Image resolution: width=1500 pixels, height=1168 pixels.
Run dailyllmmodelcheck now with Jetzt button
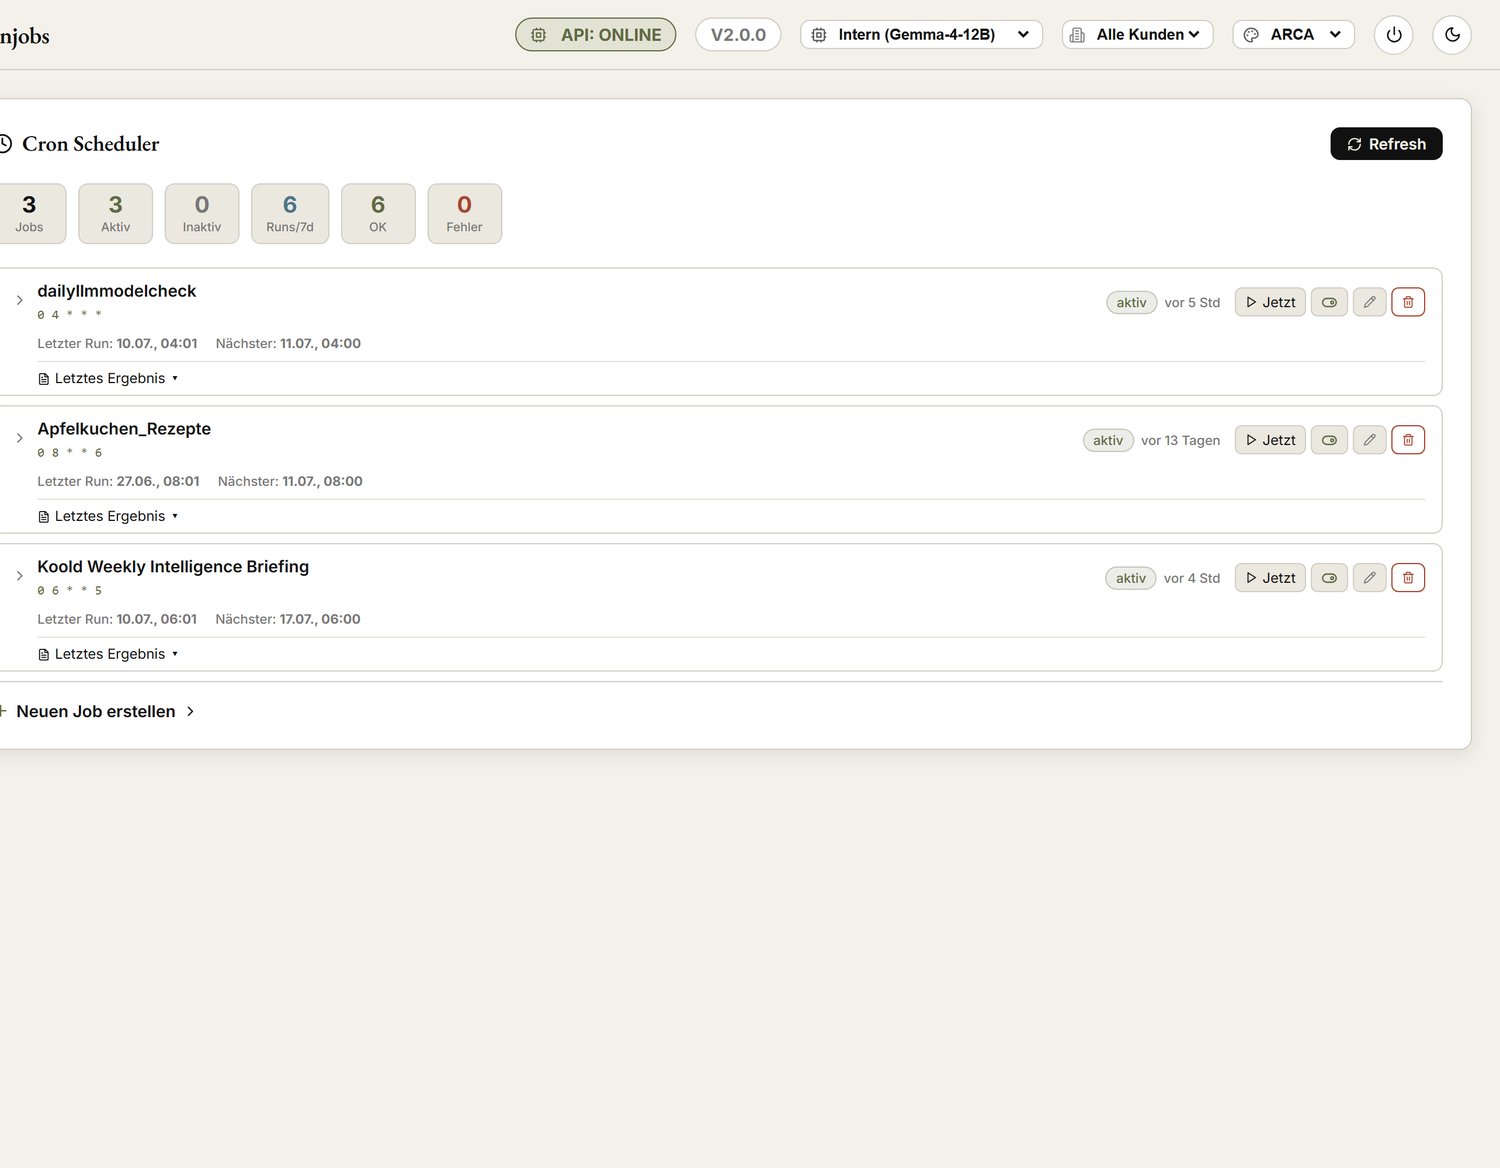(1270, 302)
